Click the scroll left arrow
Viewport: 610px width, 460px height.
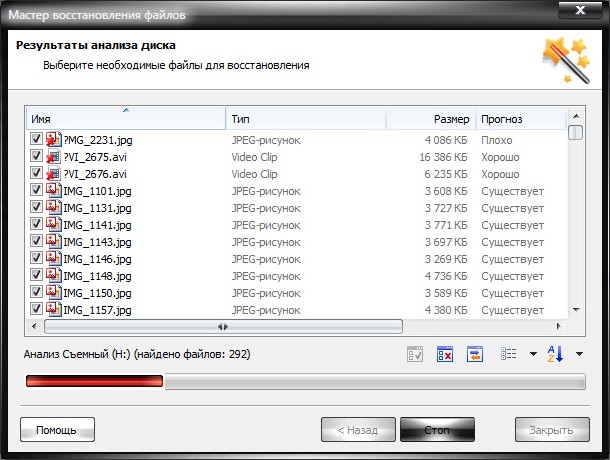pos(34,326)
